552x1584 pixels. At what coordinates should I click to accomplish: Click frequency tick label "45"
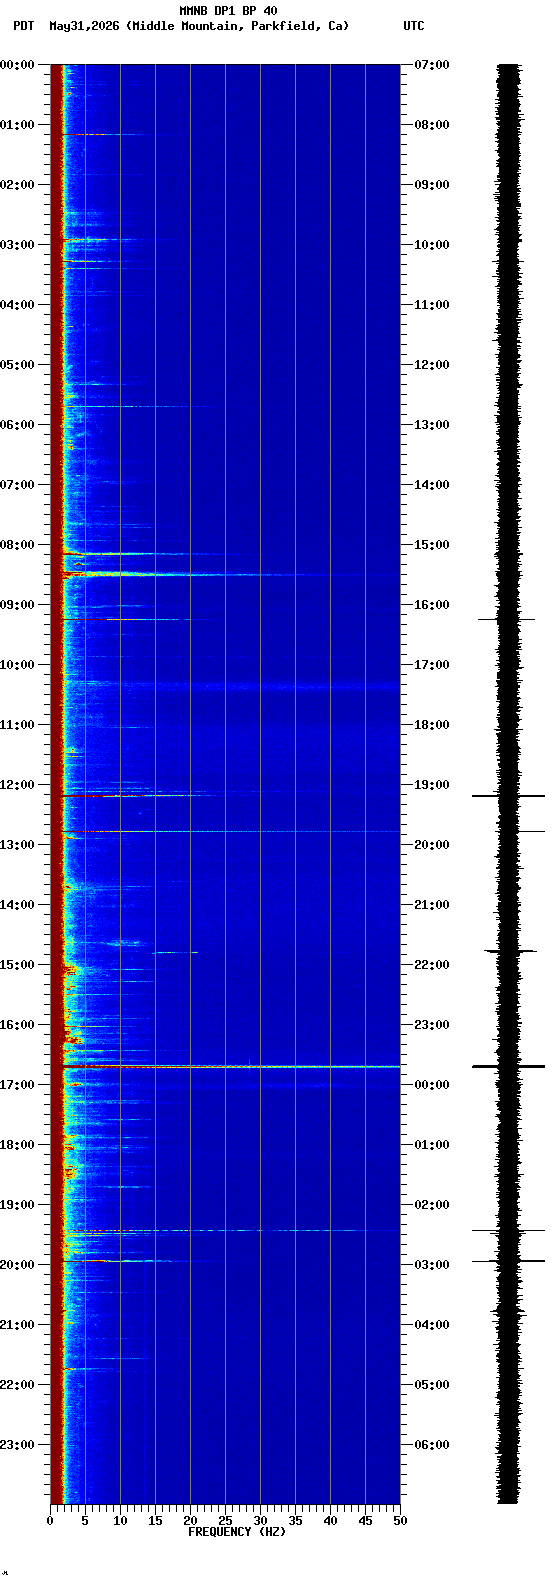click(365, 1521)
